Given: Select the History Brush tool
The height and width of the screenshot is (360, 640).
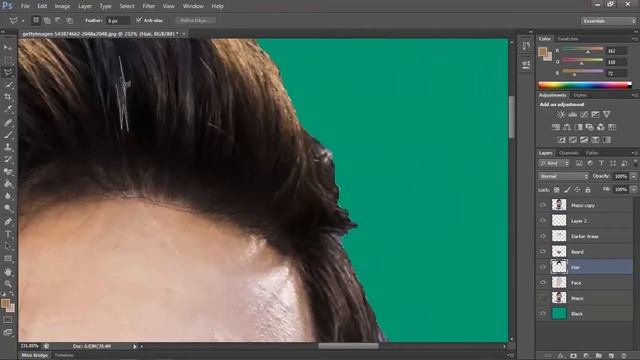Looking at the screenshot, I should pyautogui.click(x=8, y=159).
